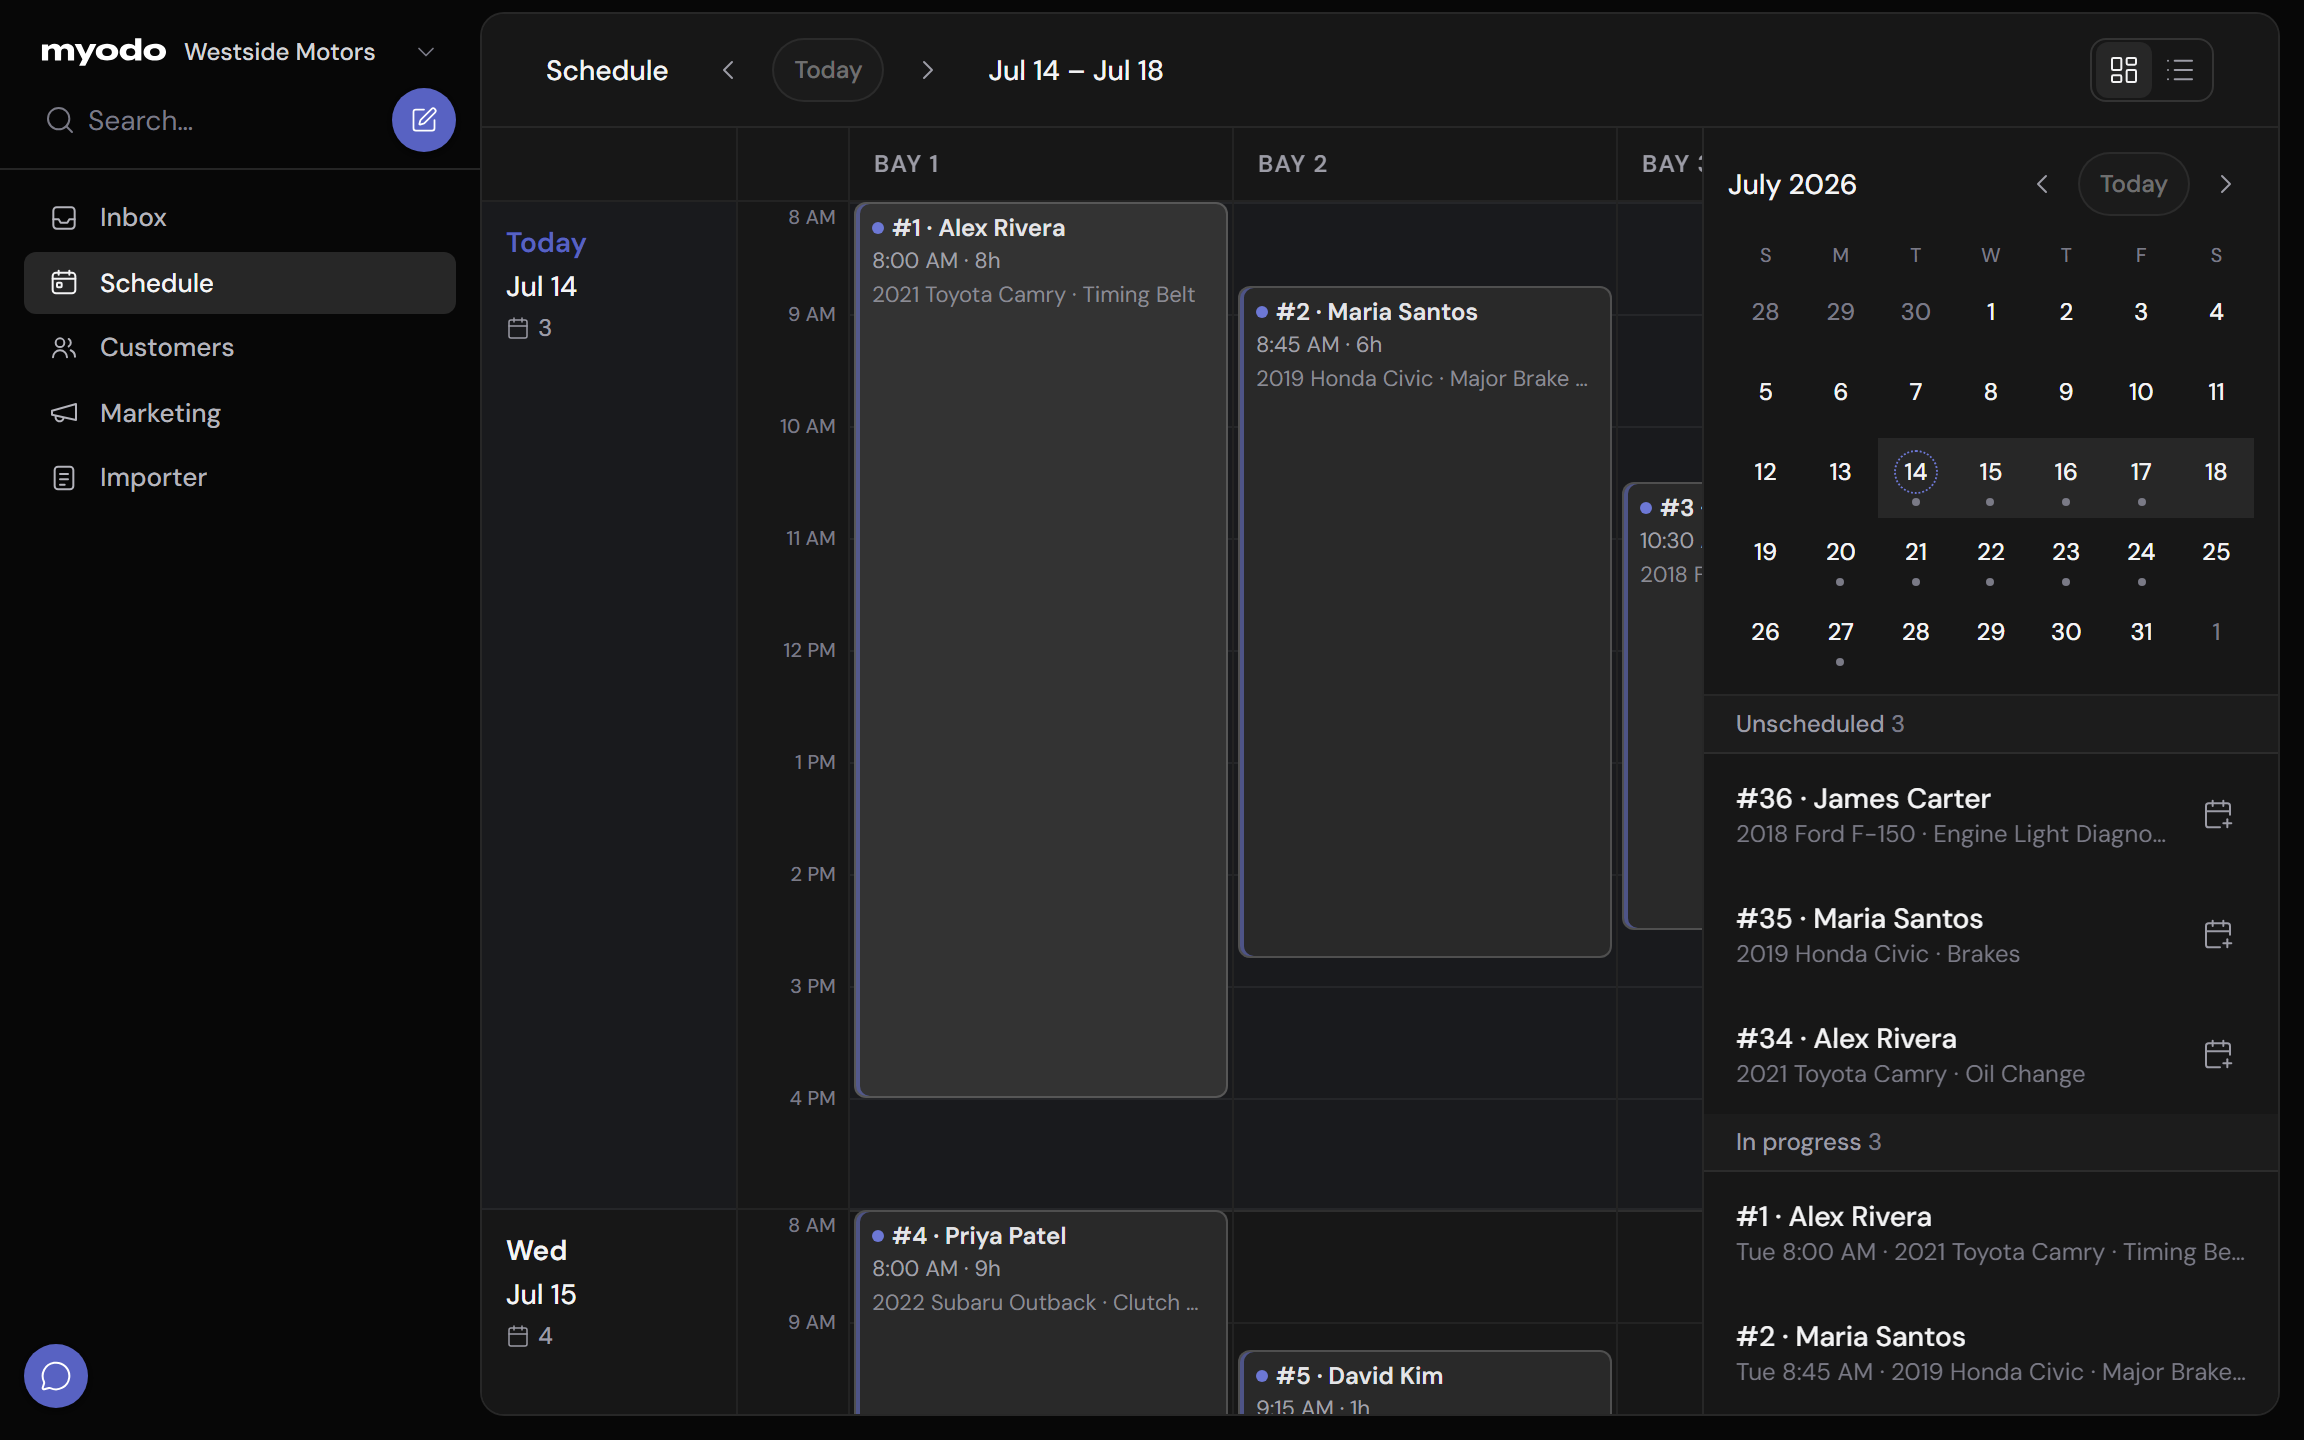Open appointment #2 Maria Santos in Bay 2

(1425, 622)
